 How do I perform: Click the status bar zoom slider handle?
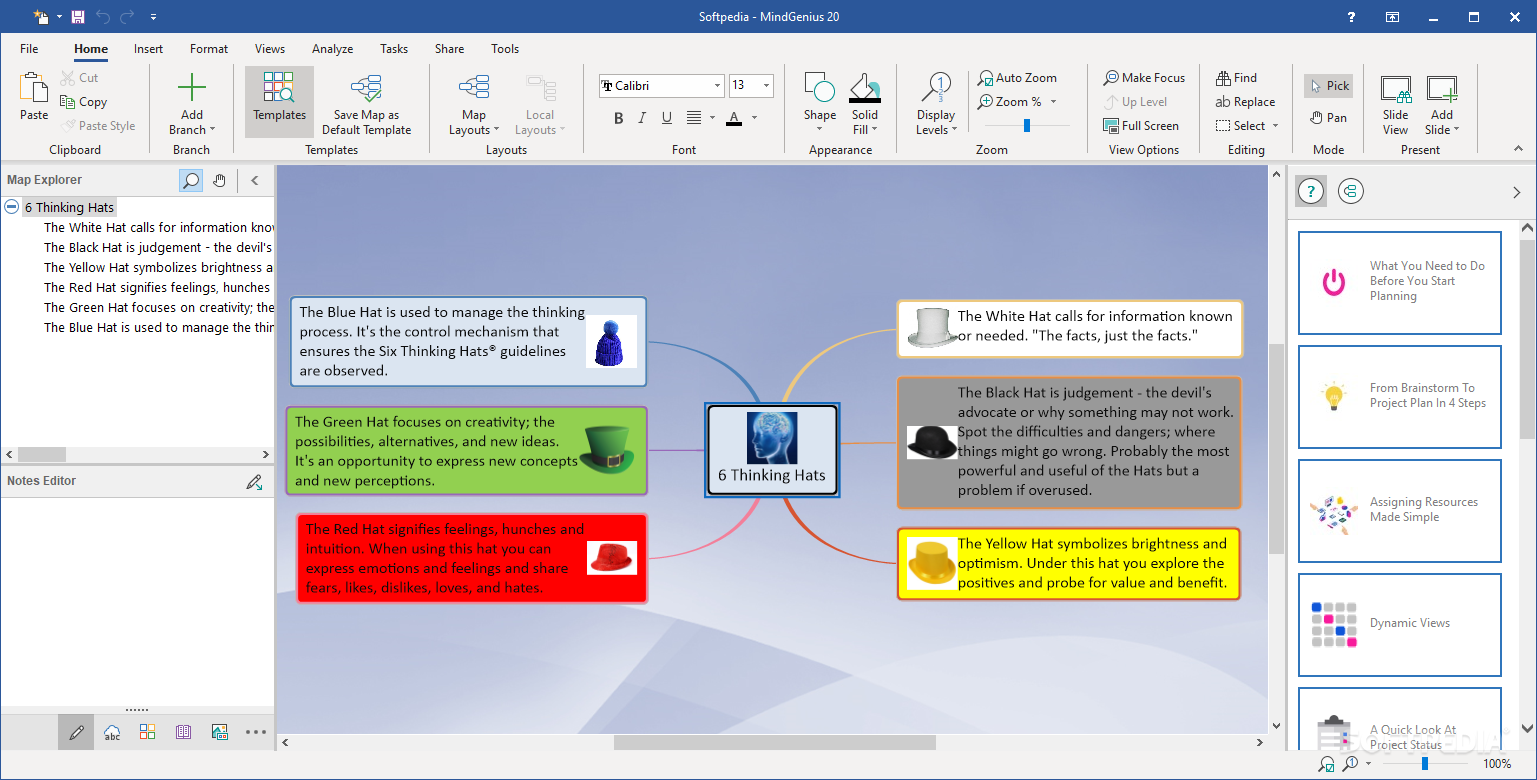[x=1425, y=764]
